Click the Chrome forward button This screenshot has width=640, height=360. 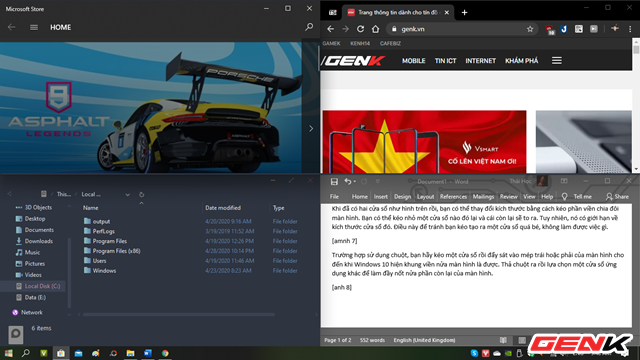[345, 29]
